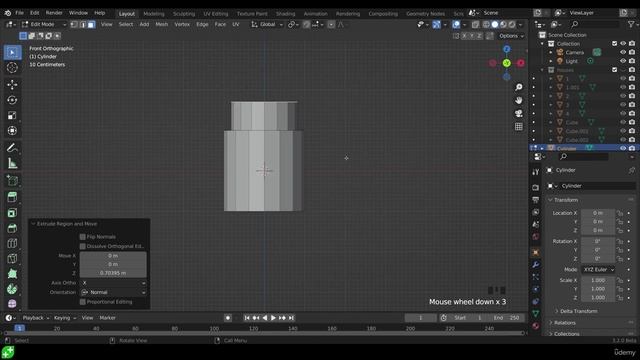
Task: Open the Mesh menu
Action: [x=162, y=24]
